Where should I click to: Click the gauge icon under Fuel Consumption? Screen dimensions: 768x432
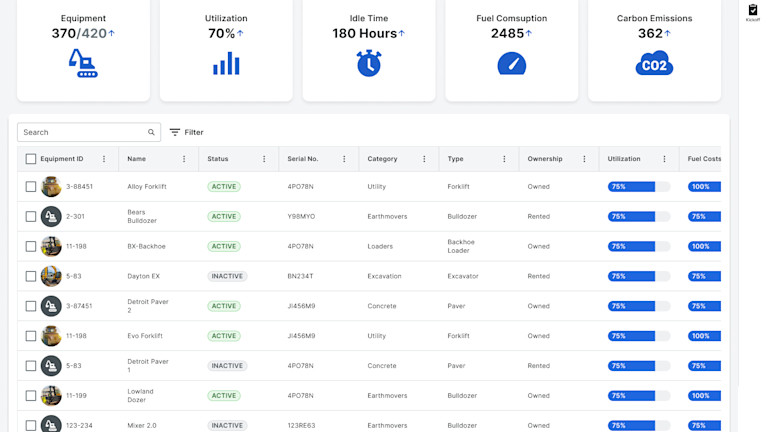(511, 63)
